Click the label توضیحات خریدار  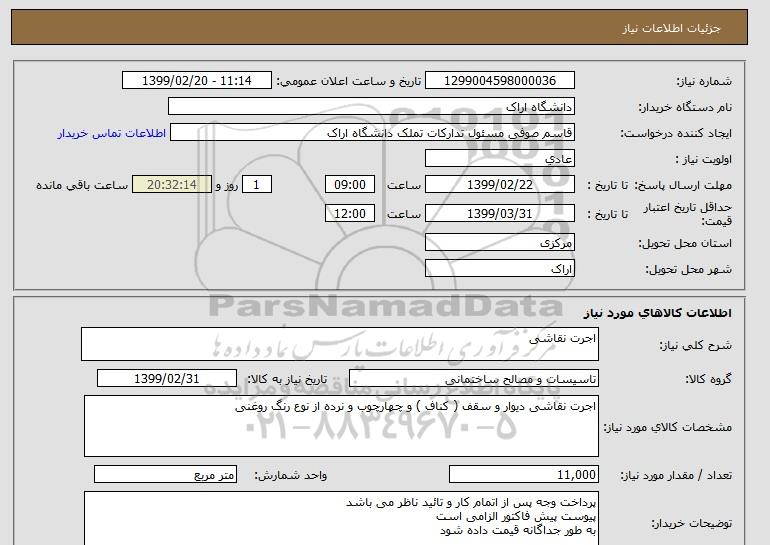click(x=691, y=524)
